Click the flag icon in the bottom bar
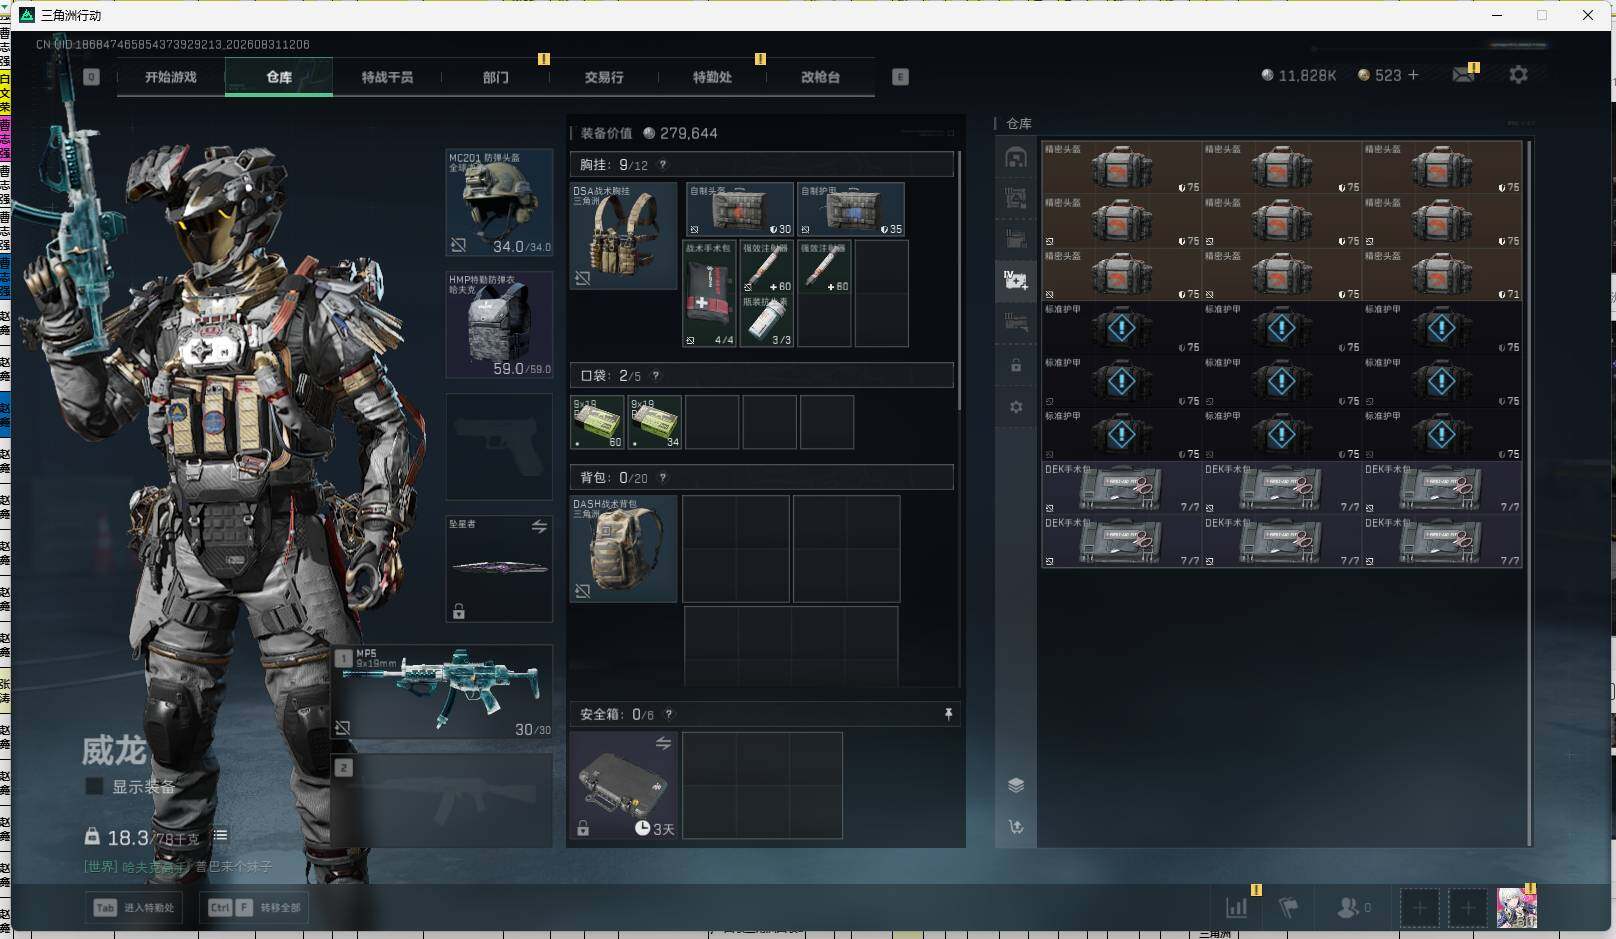Image resolution: width=1616 pixels, height=939 pixels. coord(1289,907)
